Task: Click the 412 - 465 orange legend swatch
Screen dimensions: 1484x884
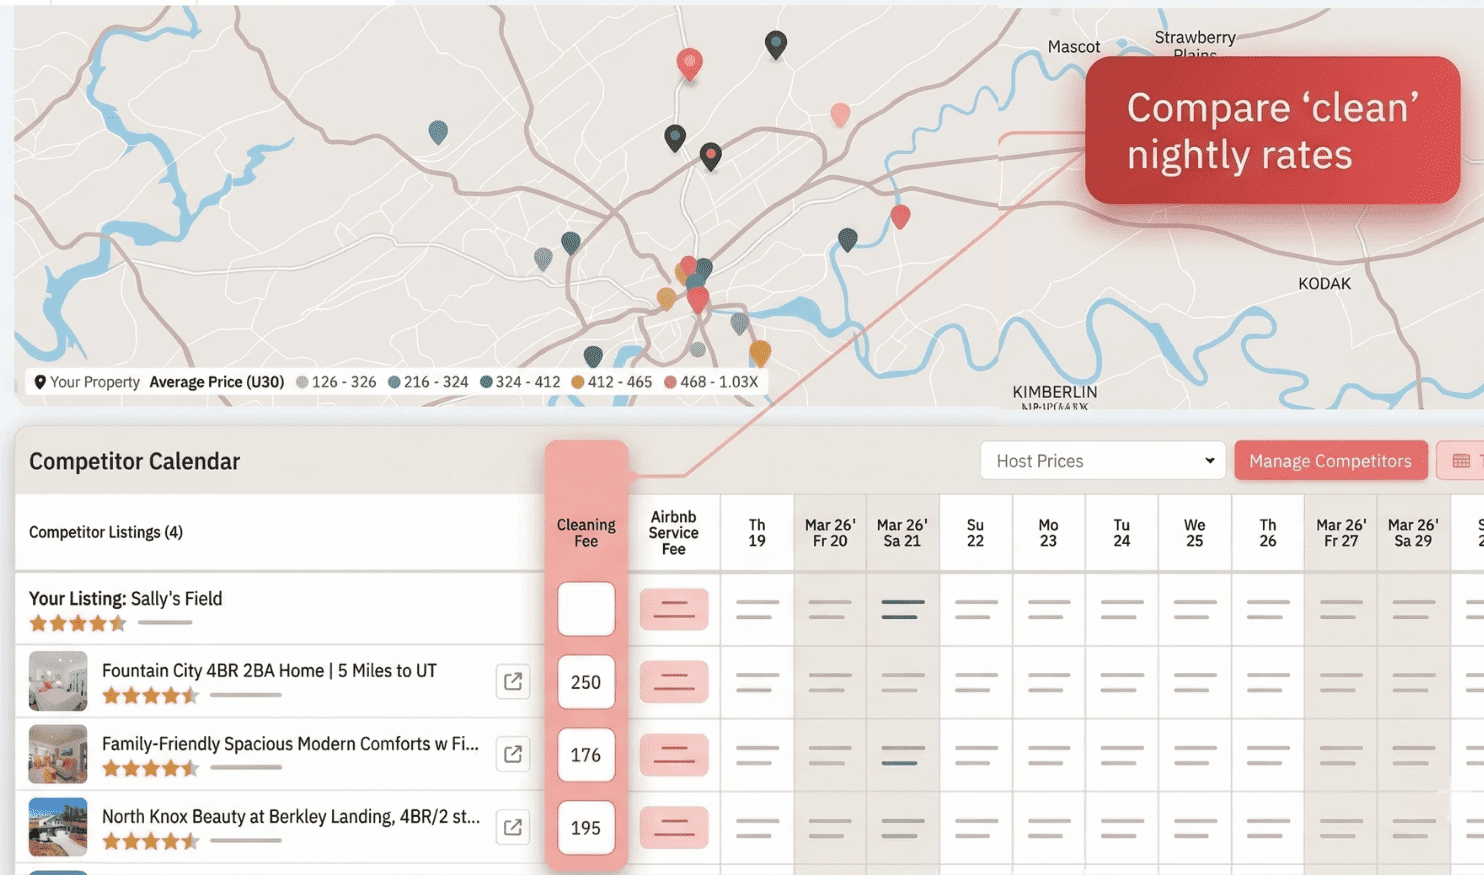Action: point(577,382)
